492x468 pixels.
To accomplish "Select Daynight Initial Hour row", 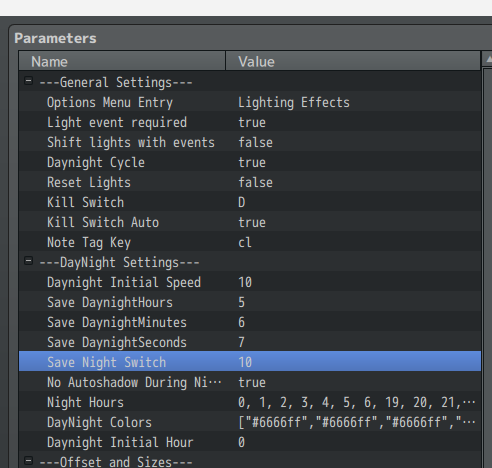I will coord(250,442).
